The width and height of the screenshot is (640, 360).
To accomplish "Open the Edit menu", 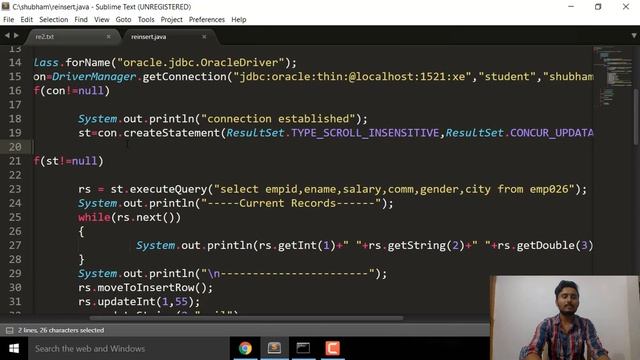I will (x=27, y=20).
